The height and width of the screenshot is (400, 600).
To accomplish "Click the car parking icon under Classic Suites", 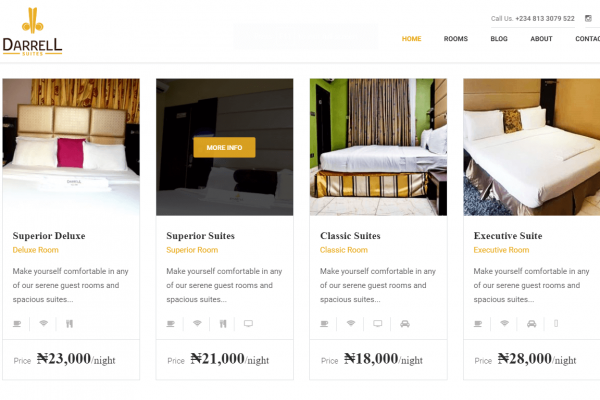I will click(405, 324).
